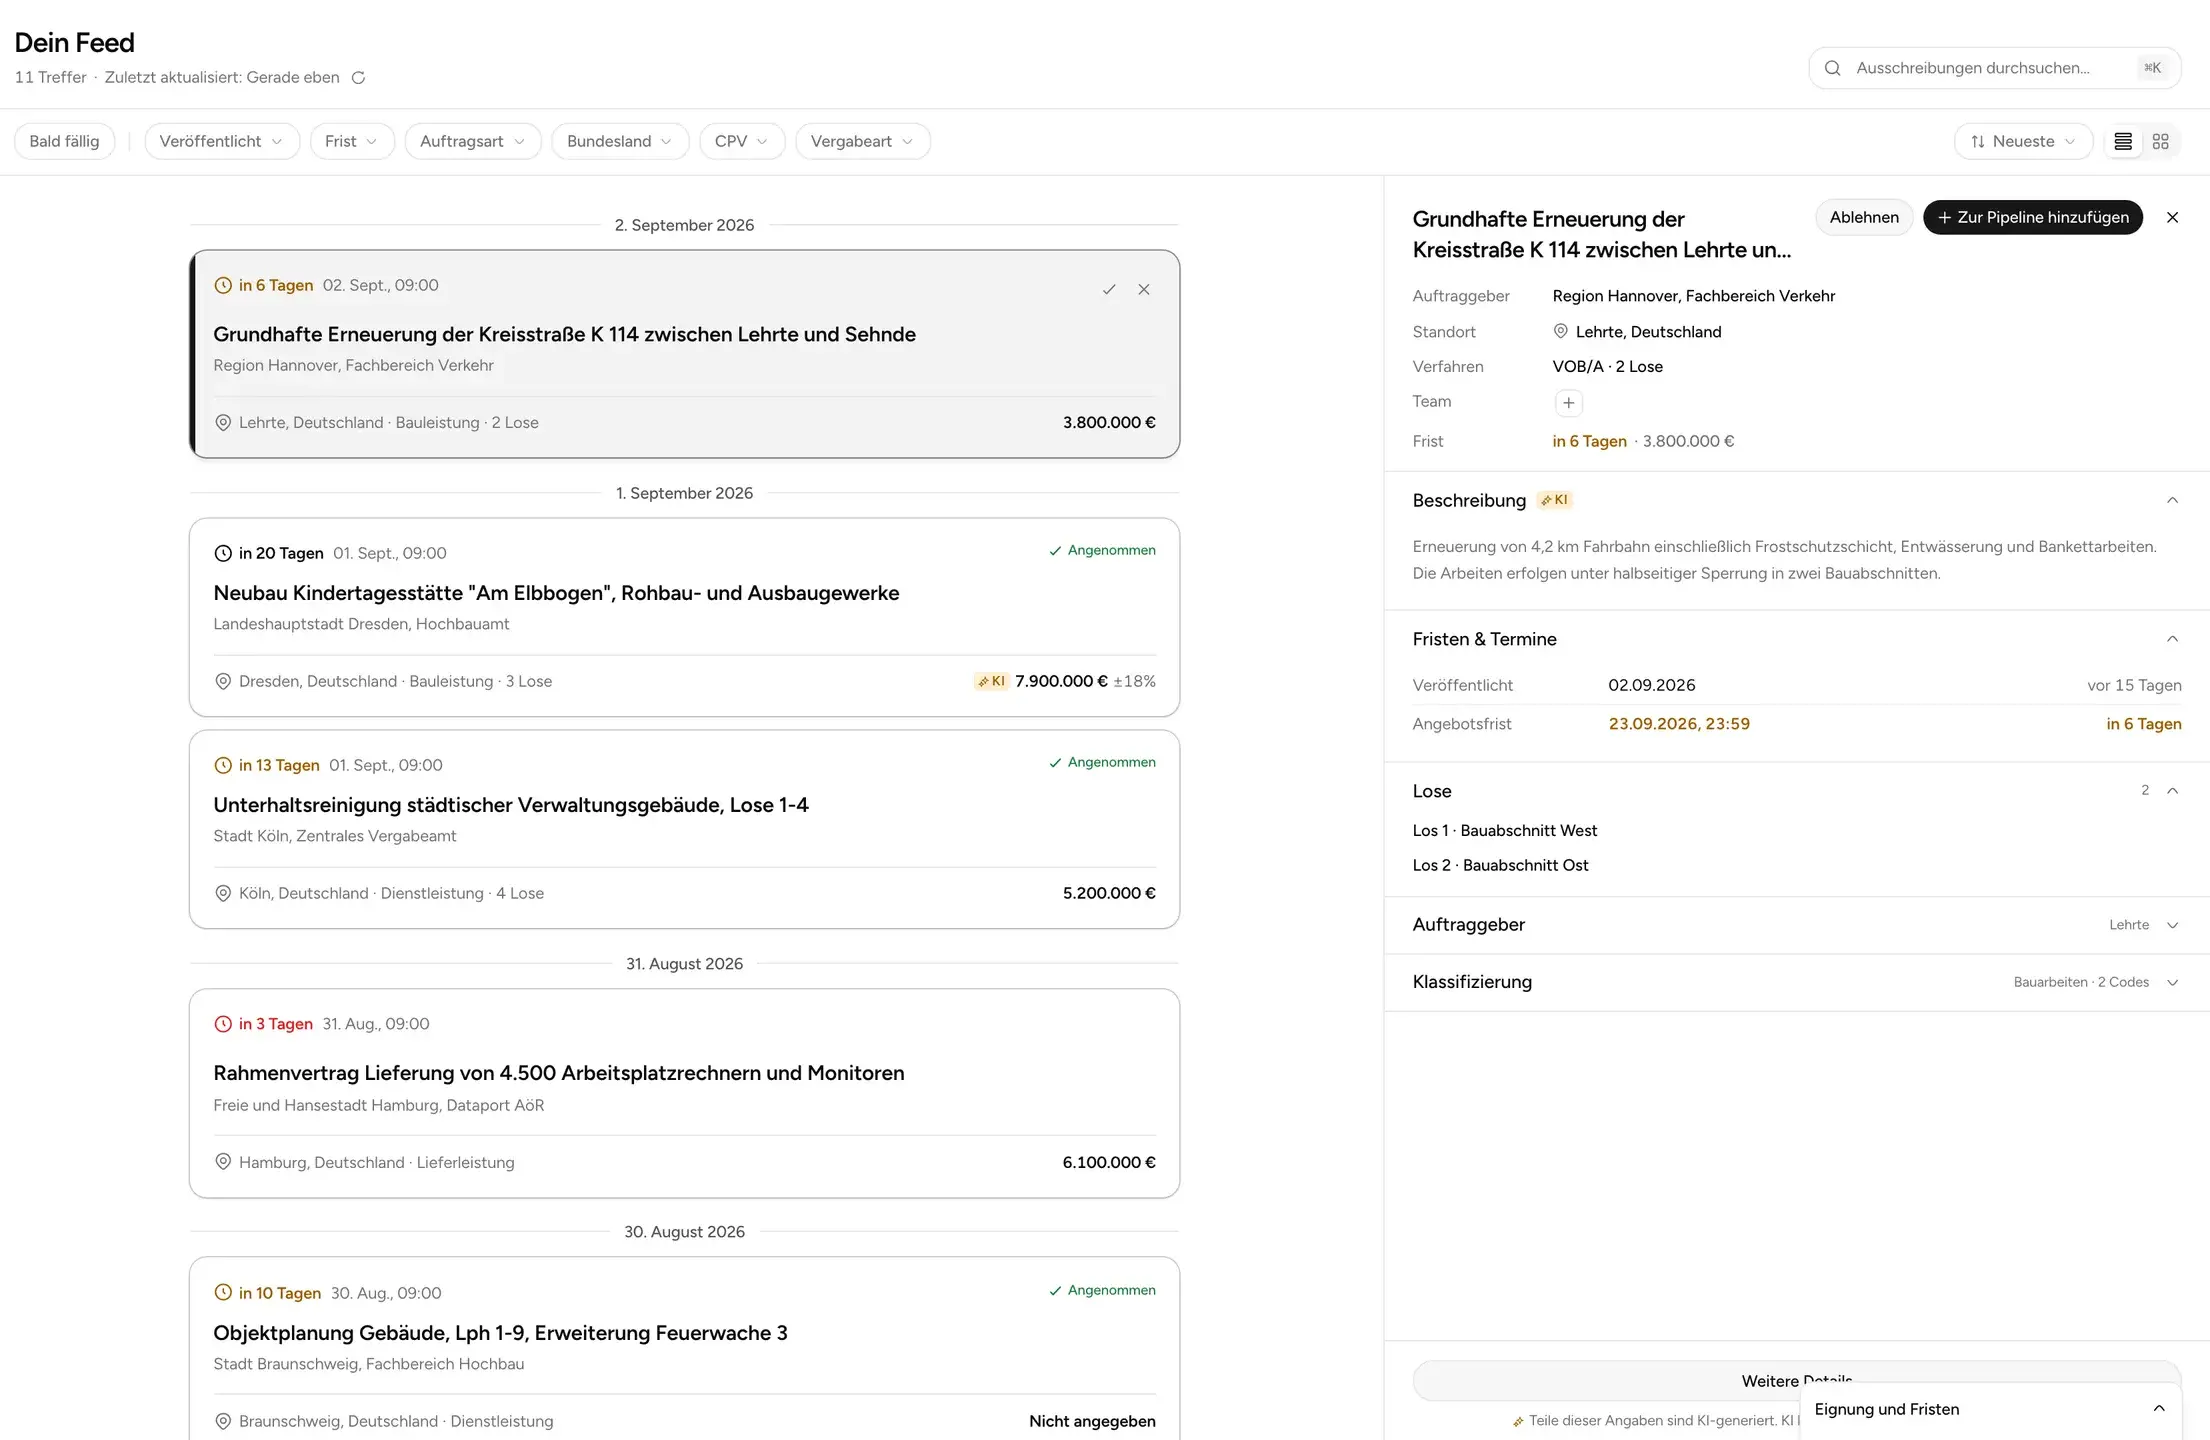Click Angebotsfrist date '23.09.2026, 23:59'
Screen dimensions: 2210x1440
pyautogui.click(x=1679, y=724)
